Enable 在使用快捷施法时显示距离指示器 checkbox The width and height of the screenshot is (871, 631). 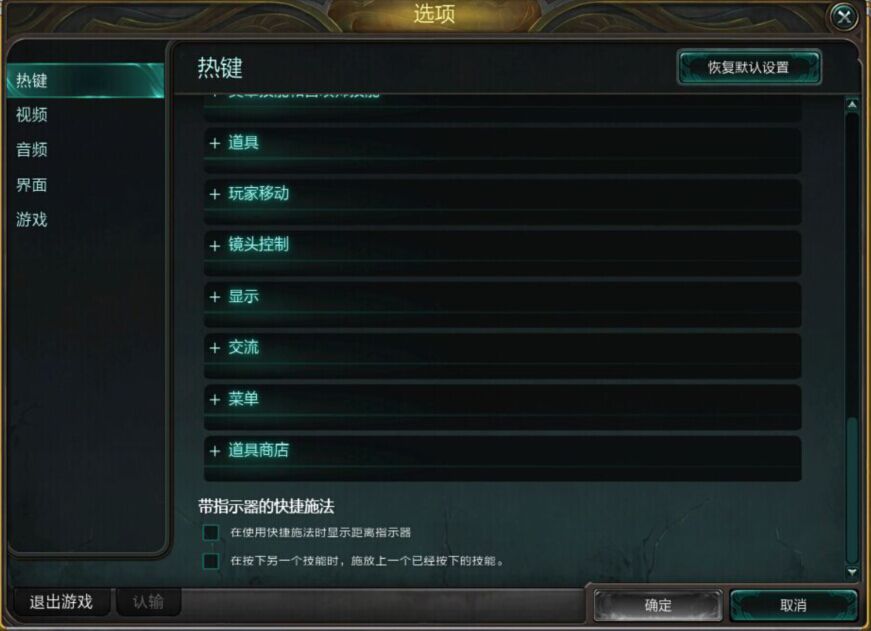tap(211, 533)
